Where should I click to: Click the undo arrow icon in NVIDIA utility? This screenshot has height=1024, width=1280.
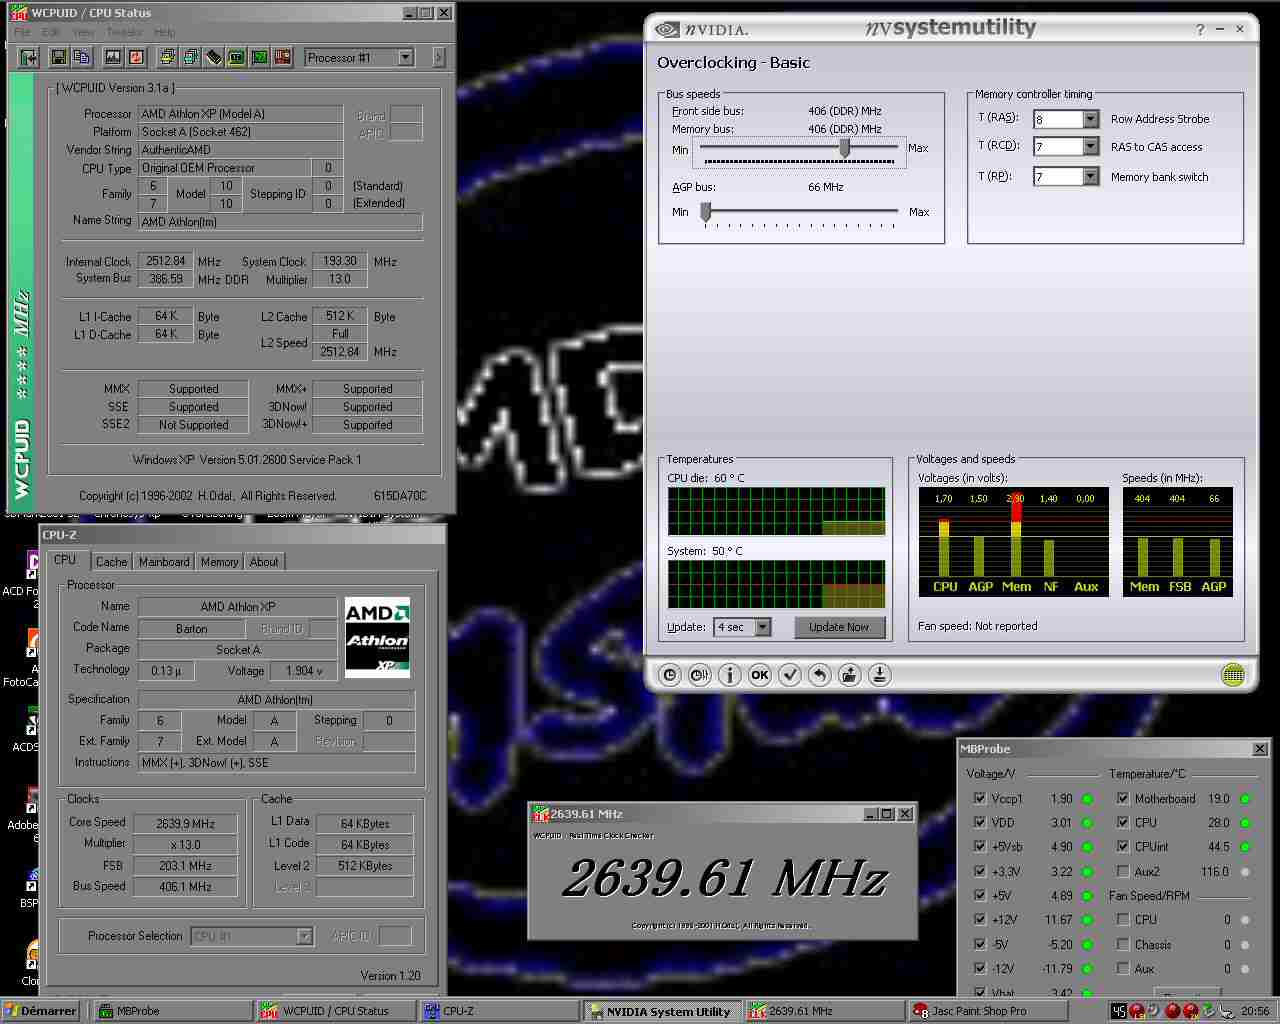(820, 675)
